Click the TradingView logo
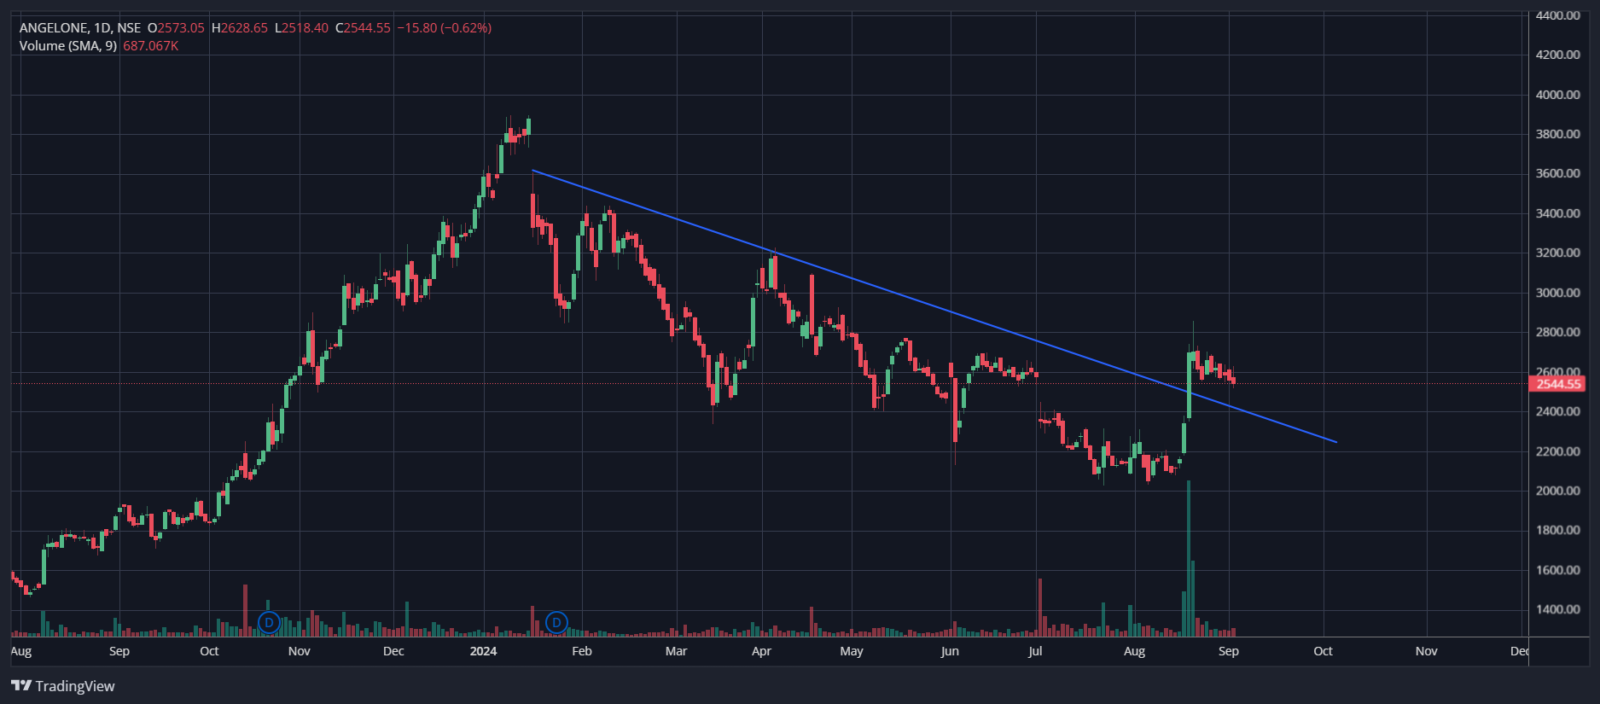The image size is (1600, 704). pos(63,686)
